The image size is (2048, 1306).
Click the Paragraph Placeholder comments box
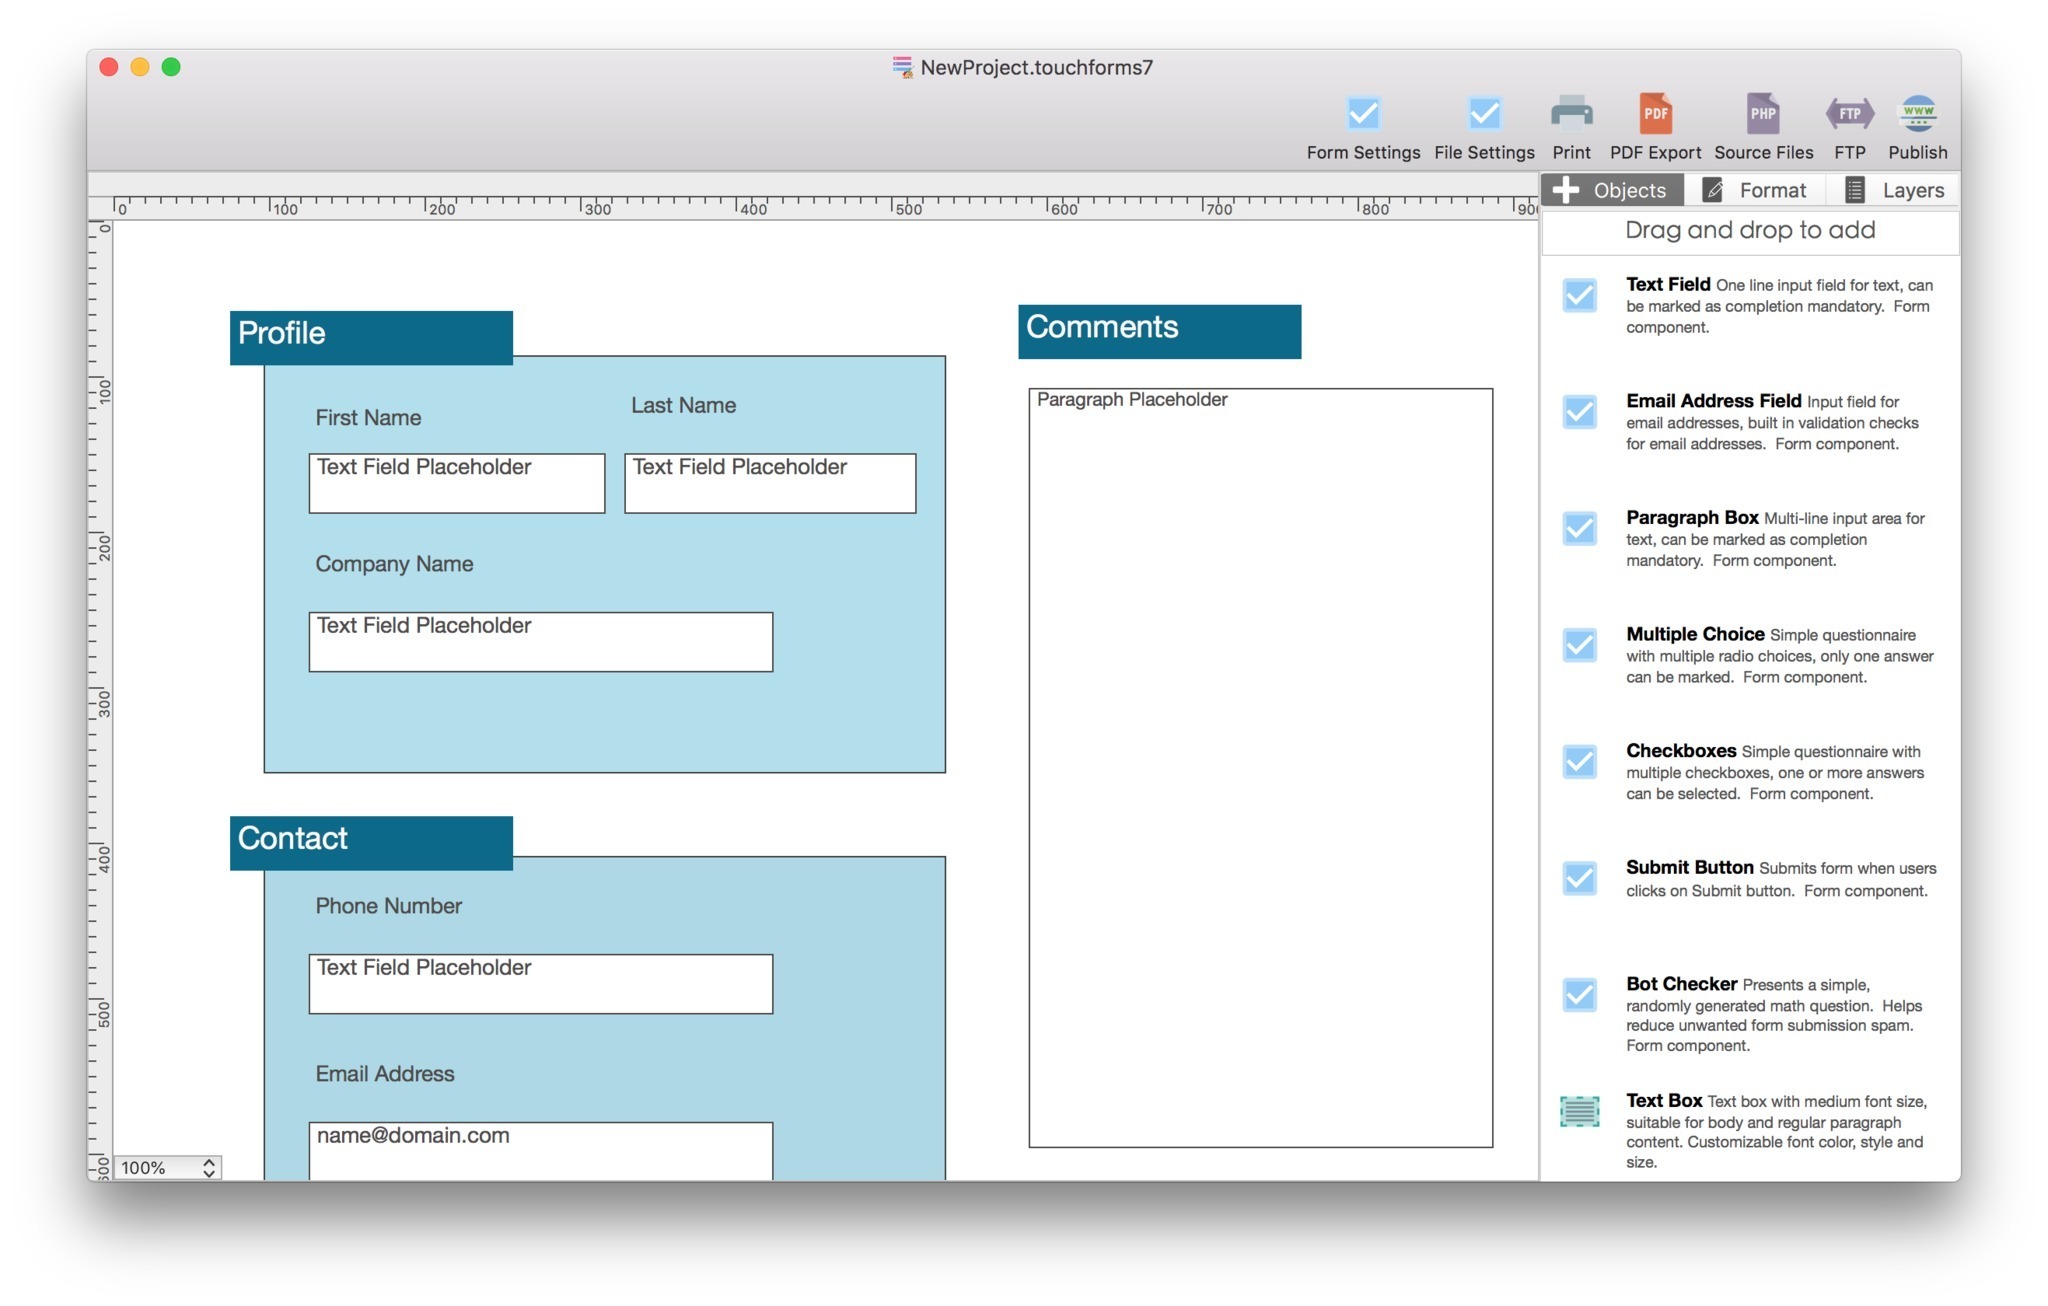click(1260, 767)
